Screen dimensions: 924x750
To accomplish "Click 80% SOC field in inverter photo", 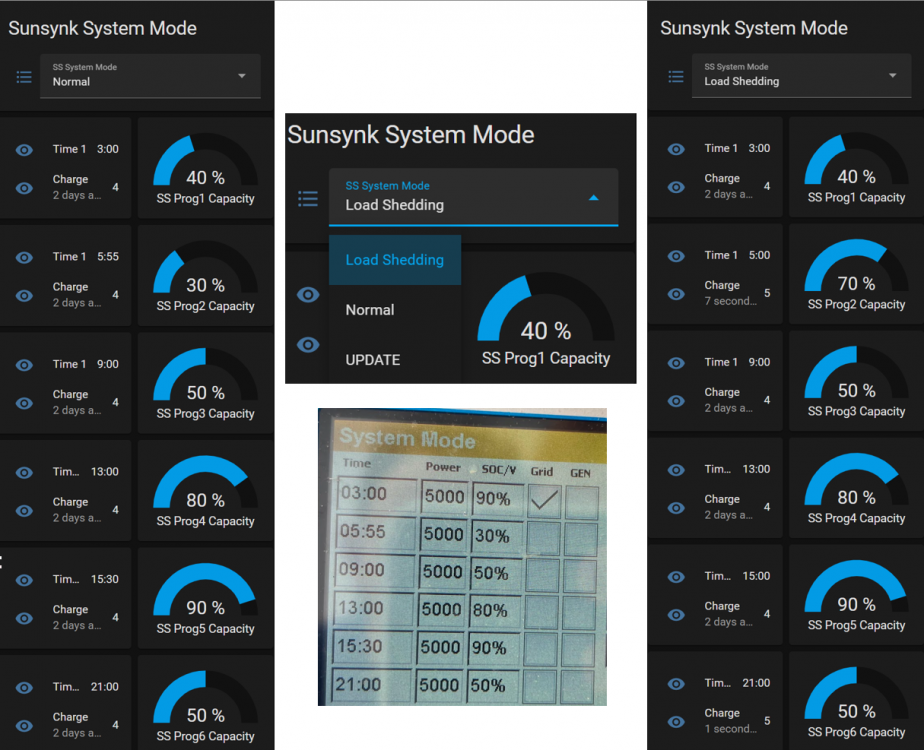I will 494,610.
